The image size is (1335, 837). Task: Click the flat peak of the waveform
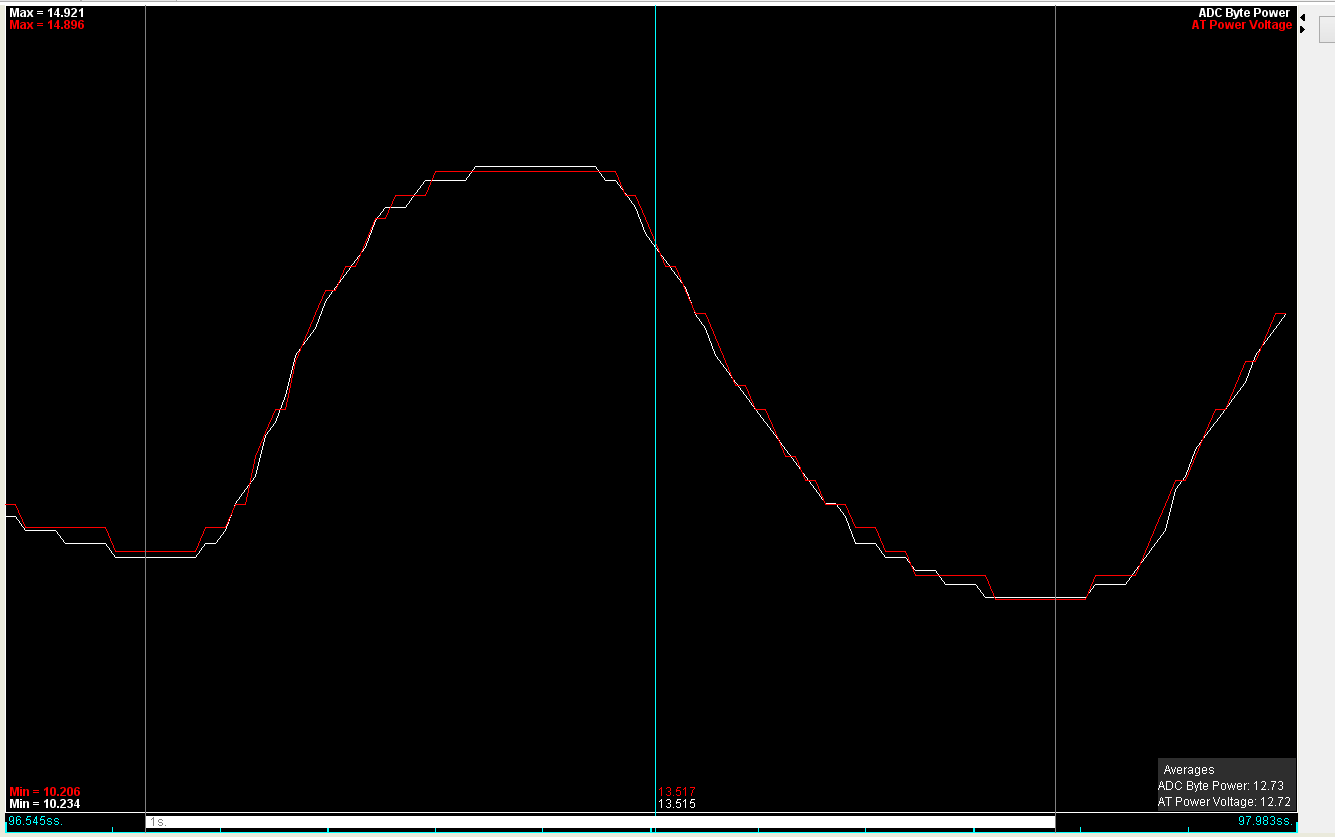click(535, 167)
